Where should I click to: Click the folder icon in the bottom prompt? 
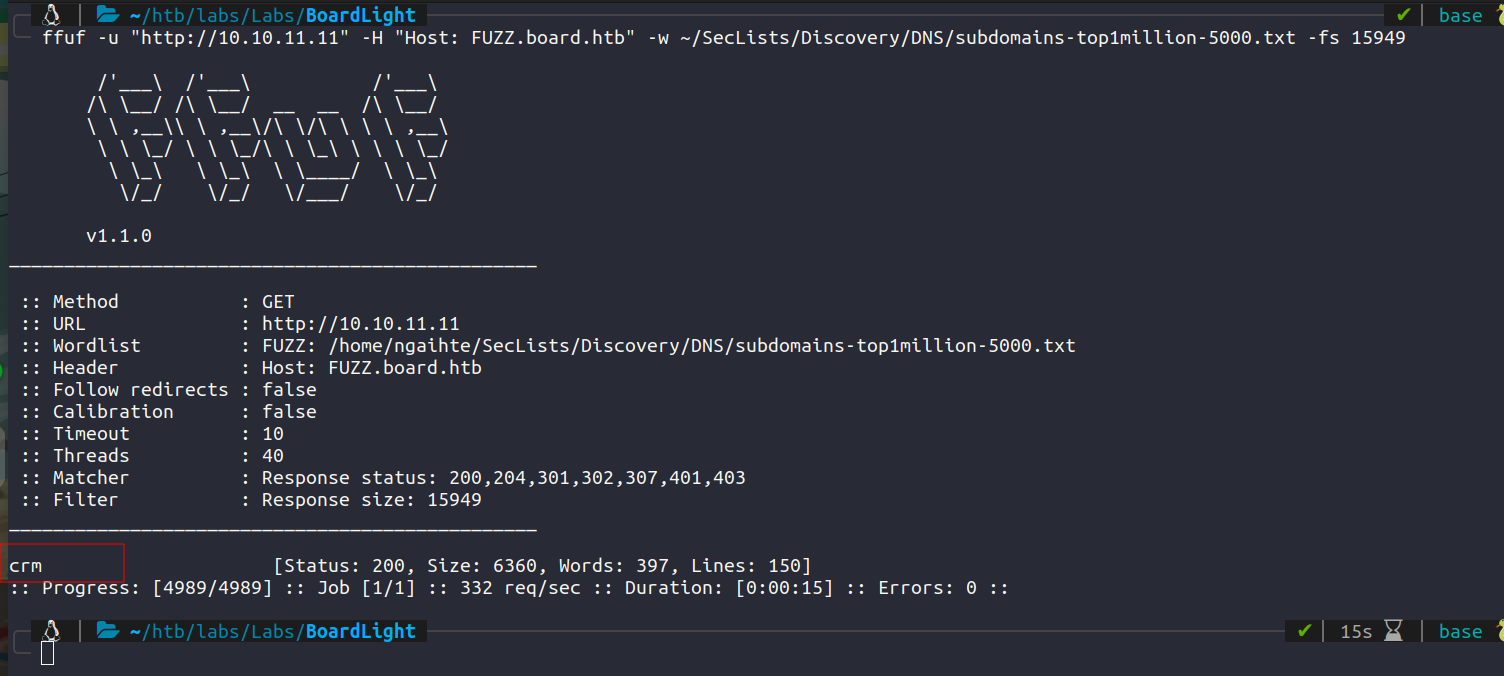pos(107,631)
